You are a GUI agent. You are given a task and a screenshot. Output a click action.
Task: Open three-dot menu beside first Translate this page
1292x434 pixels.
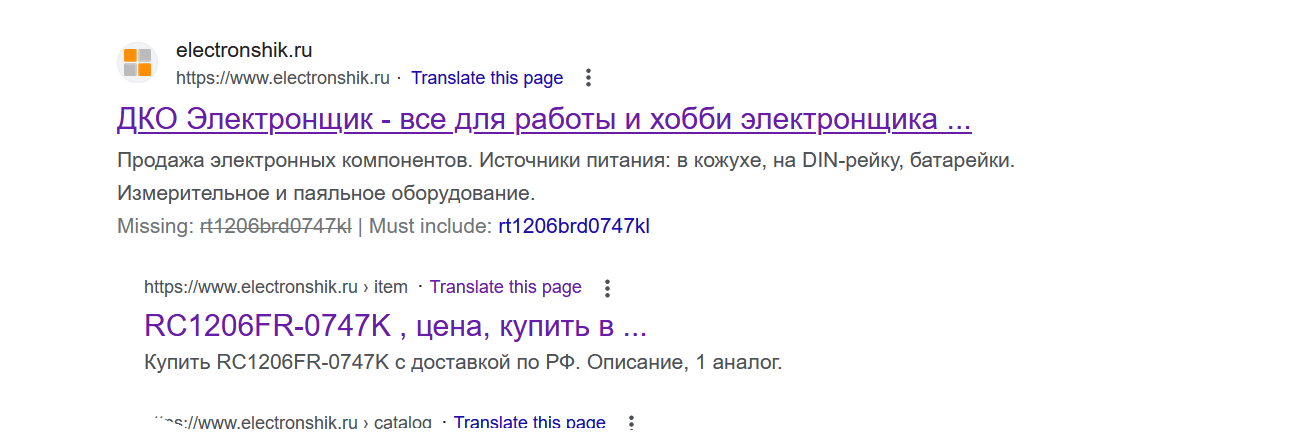(588, 78)
